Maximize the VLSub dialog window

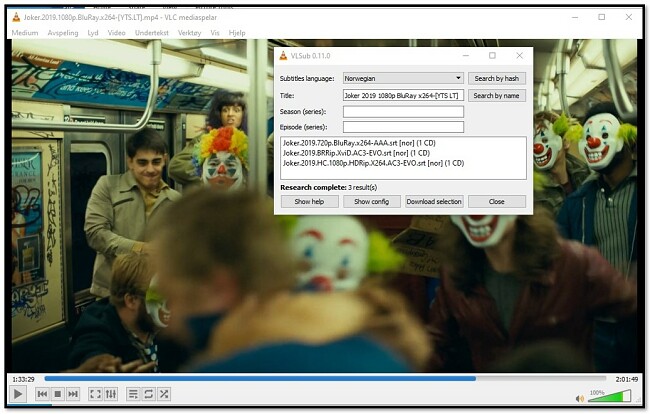pyautogui.click(x=492, y=56)
